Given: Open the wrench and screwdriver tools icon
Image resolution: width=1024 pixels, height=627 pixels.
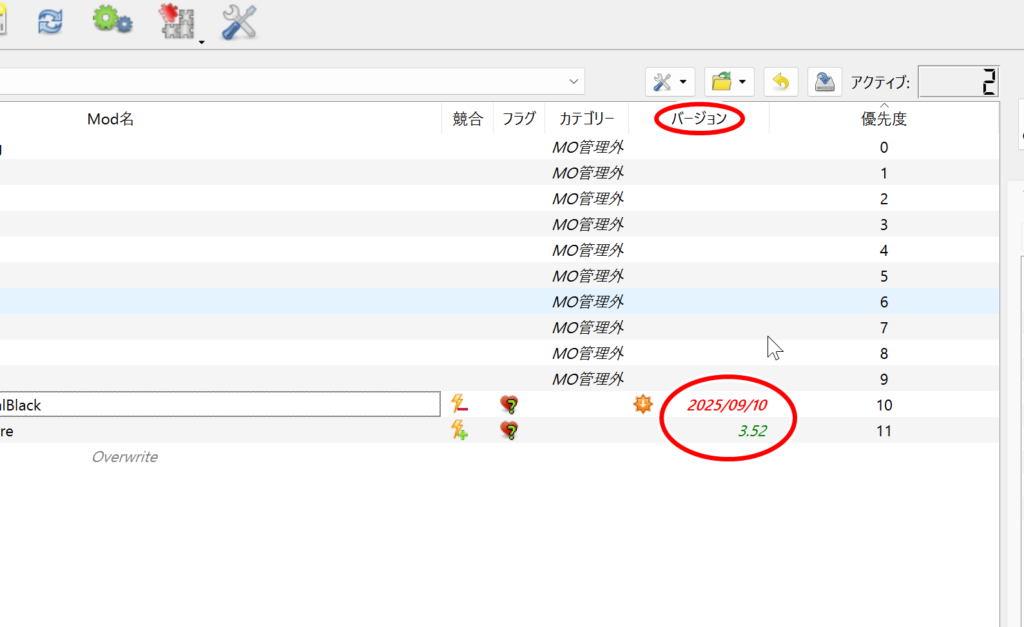Looking at the screenshot, I should 239,22.
